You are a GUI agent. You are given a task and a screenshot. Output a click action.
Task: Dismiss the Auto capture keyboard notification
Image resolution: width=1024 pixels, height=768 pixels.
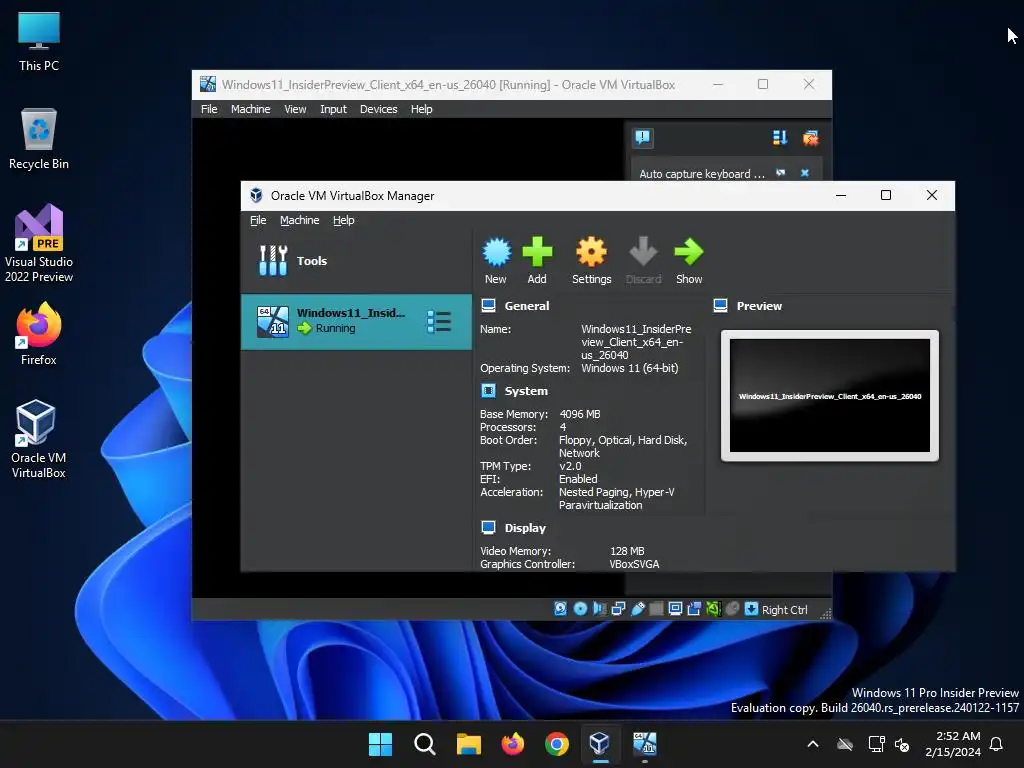click(x=805, y=173)
